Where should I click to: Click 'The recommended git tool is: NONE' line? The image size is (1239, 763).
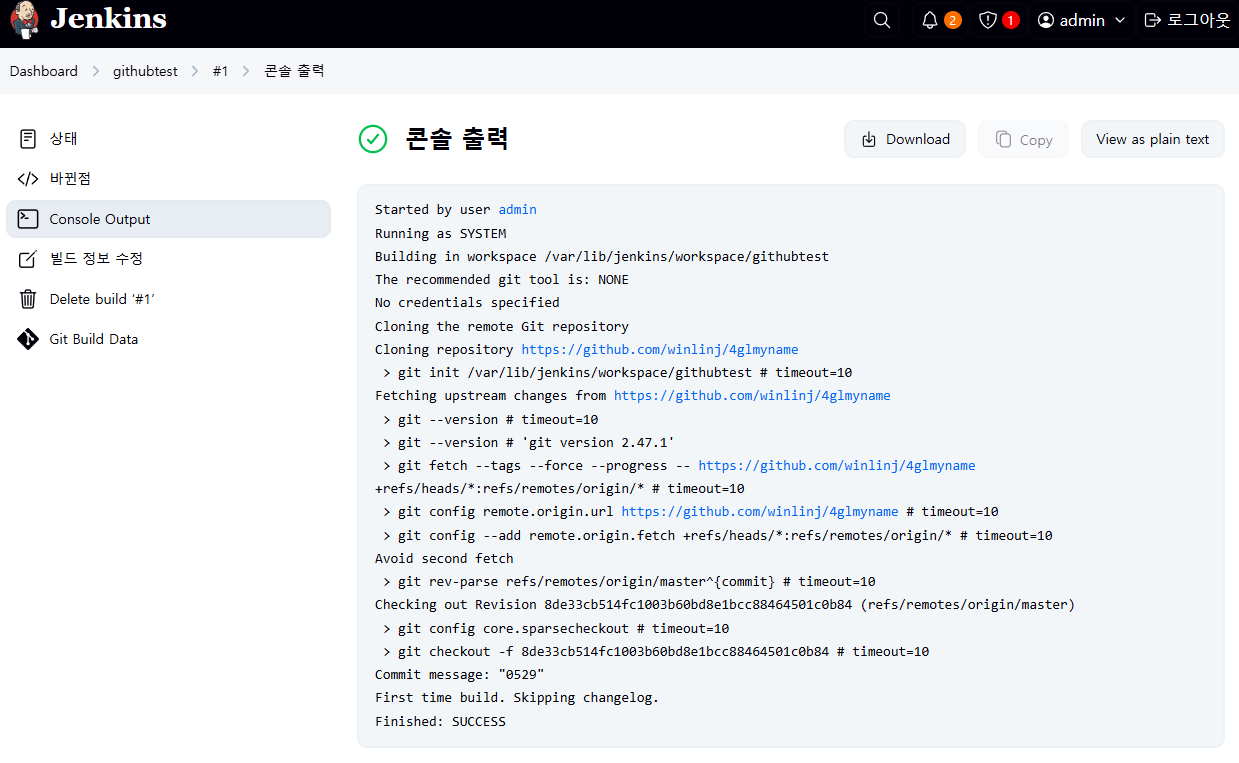click(x=502, y=279)
